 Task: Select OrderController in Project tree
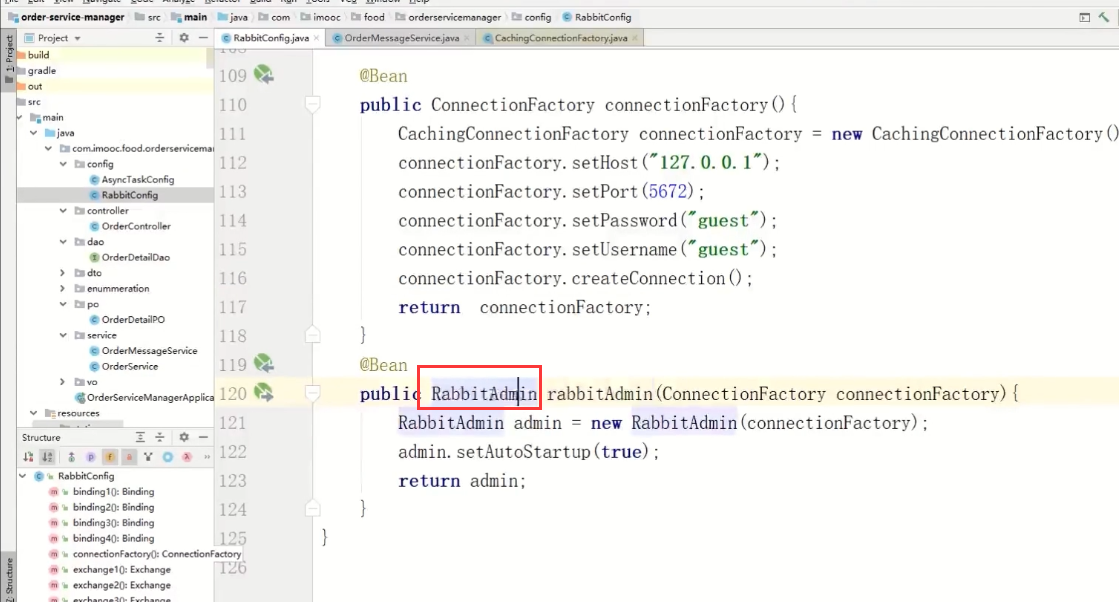click(x=130, y=226)
